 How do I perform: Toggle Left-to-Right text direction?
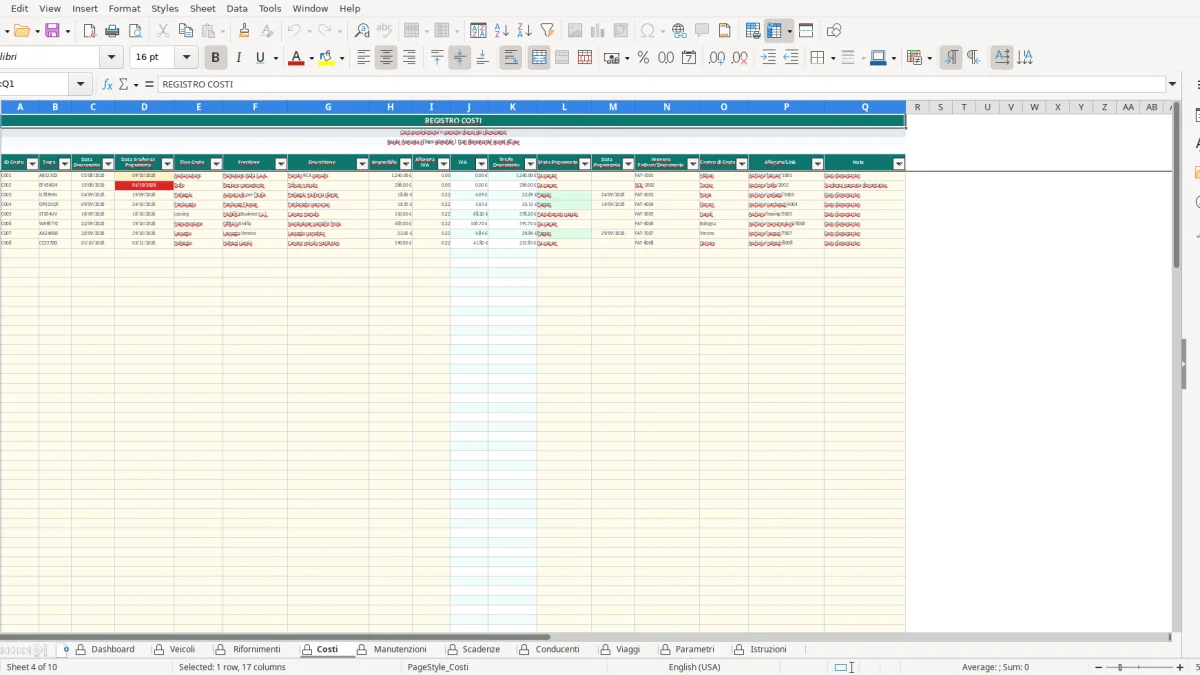point(951,58)
